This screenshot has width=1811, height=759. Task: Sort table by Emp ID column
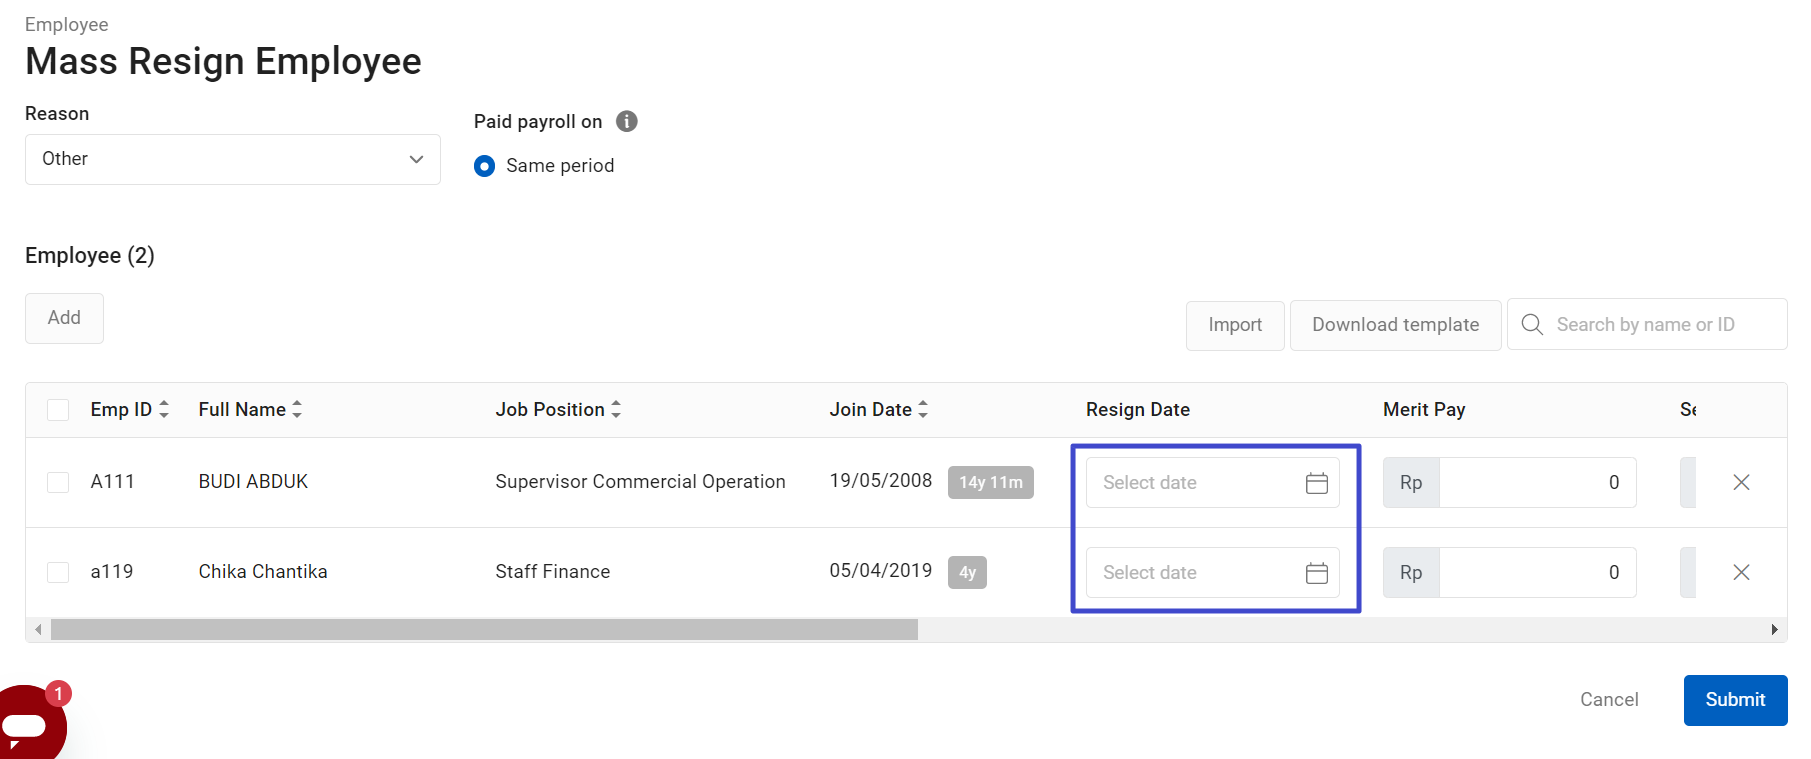click(164, 409)
